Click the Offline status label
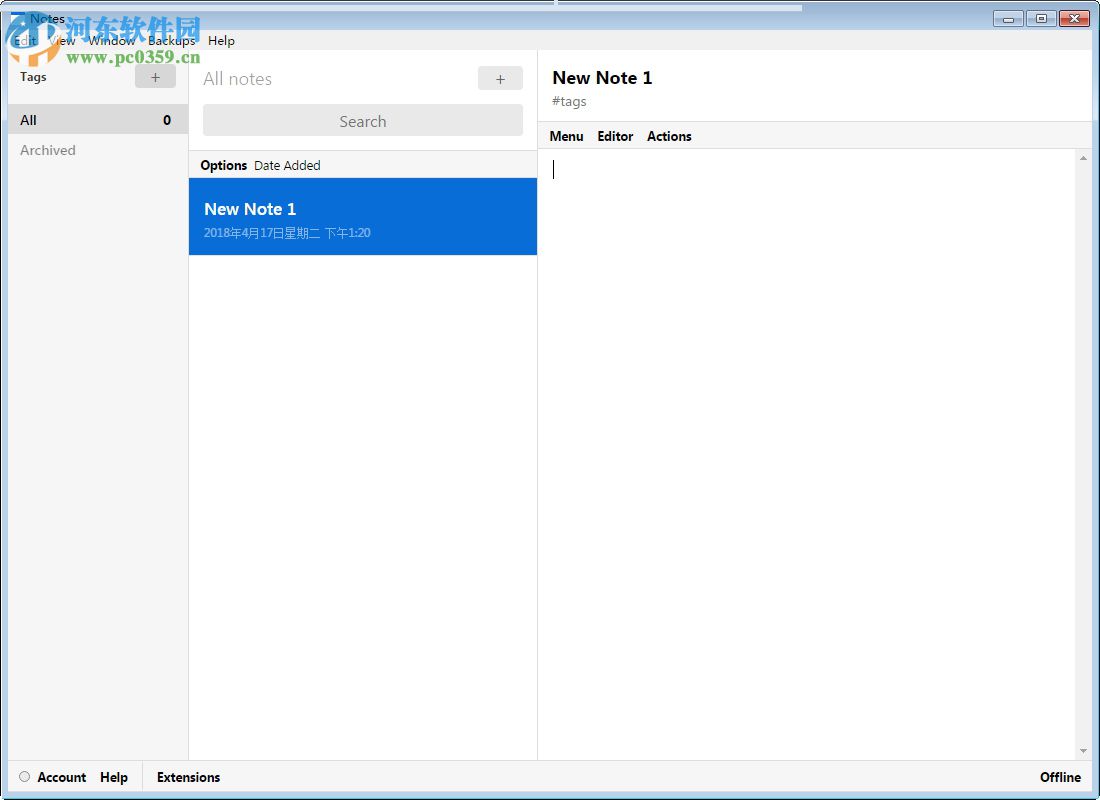The width and height of the screenshot is (1100, 800). [x=1060, y=777]
